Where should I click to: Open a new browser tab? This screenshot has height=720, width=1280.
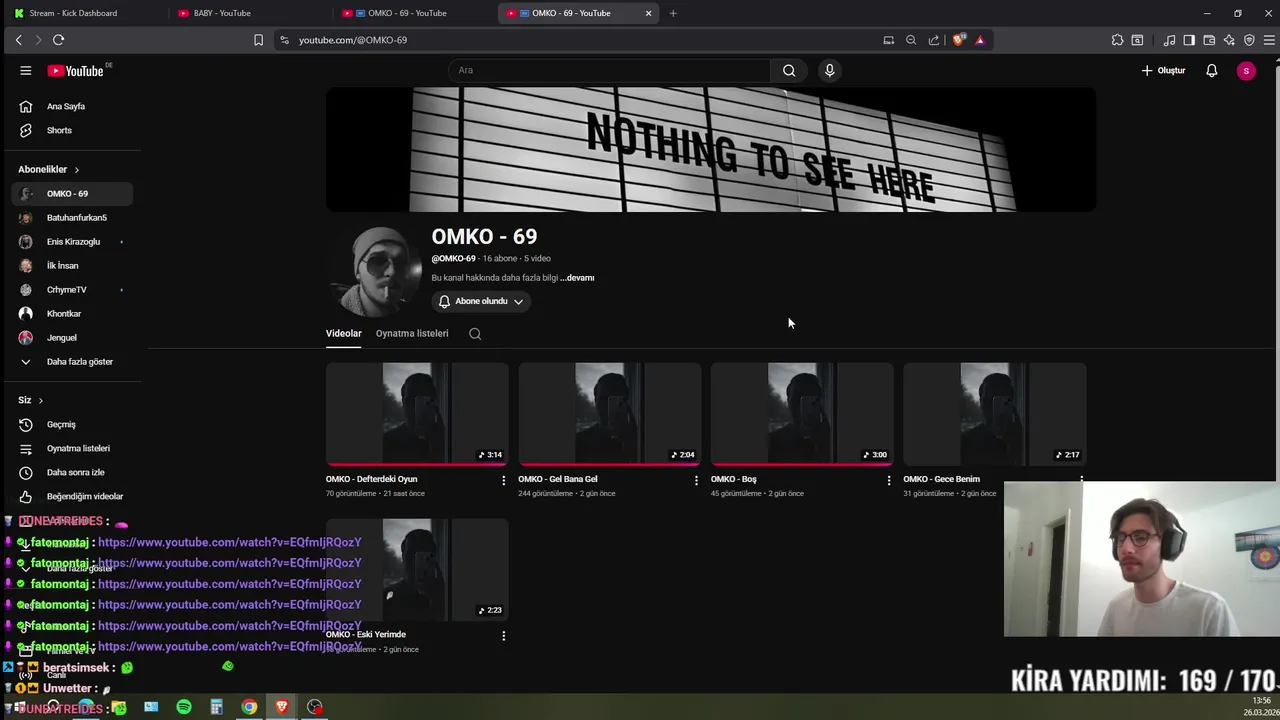pos(673,13)
